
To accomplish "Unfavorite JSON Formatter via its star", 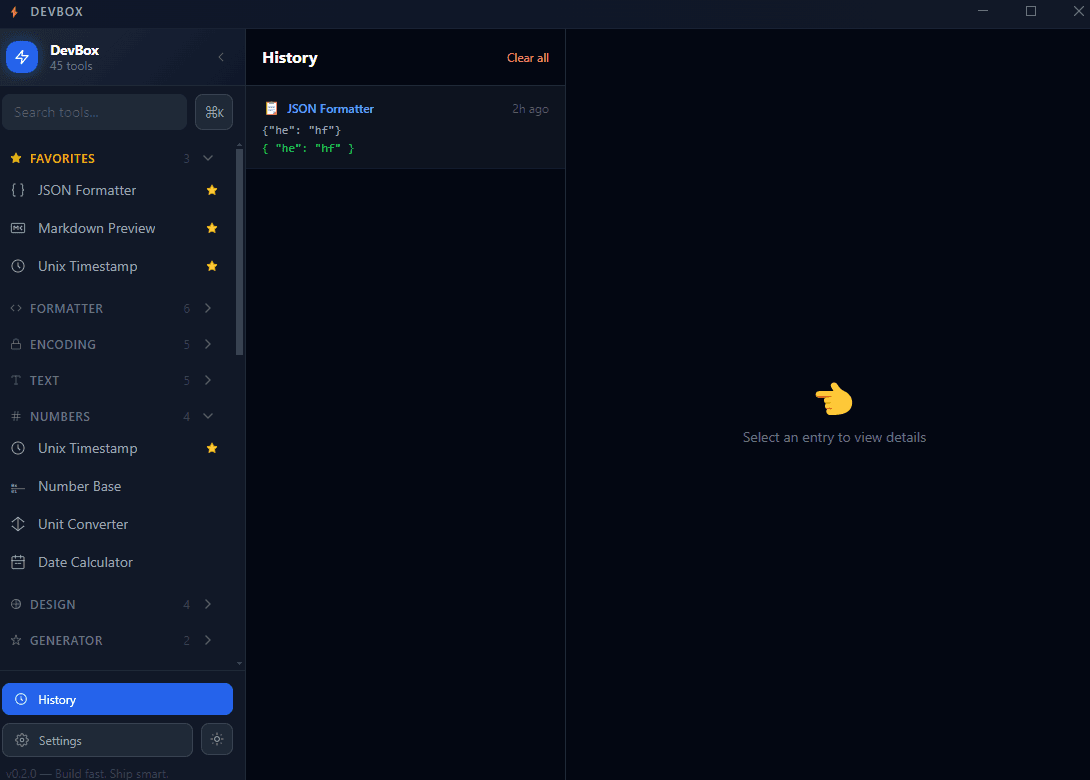I will pyautogui.click(x=212, y=190).
